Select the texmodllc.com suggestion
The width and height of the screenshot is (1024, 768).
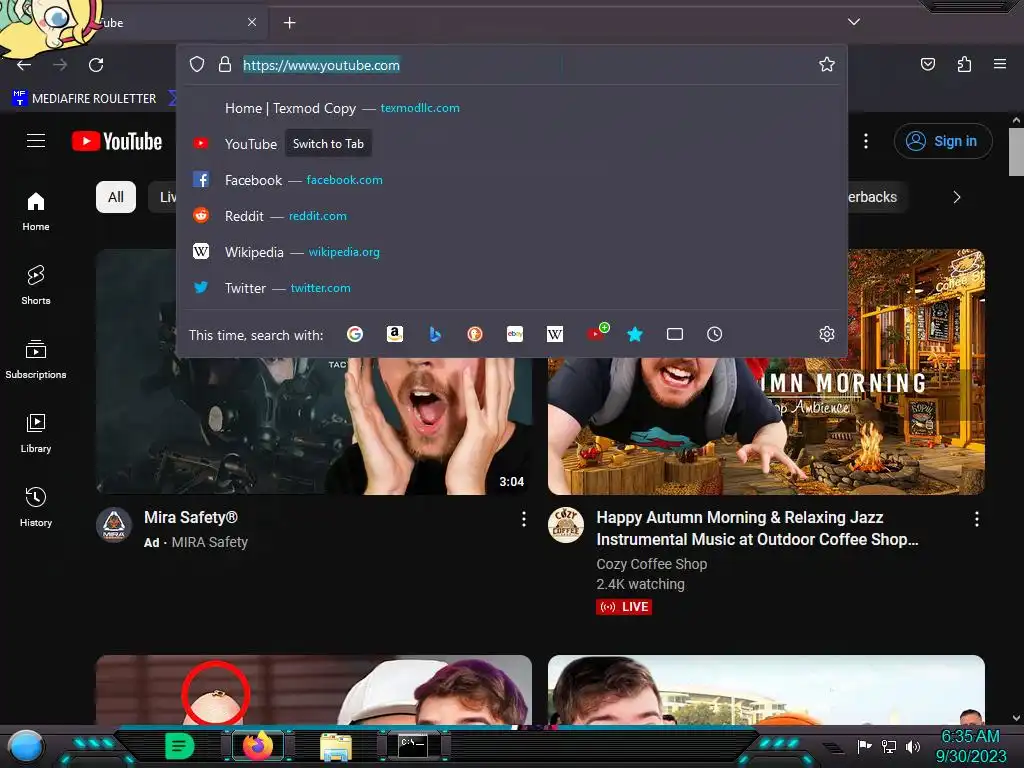point(512,108)
